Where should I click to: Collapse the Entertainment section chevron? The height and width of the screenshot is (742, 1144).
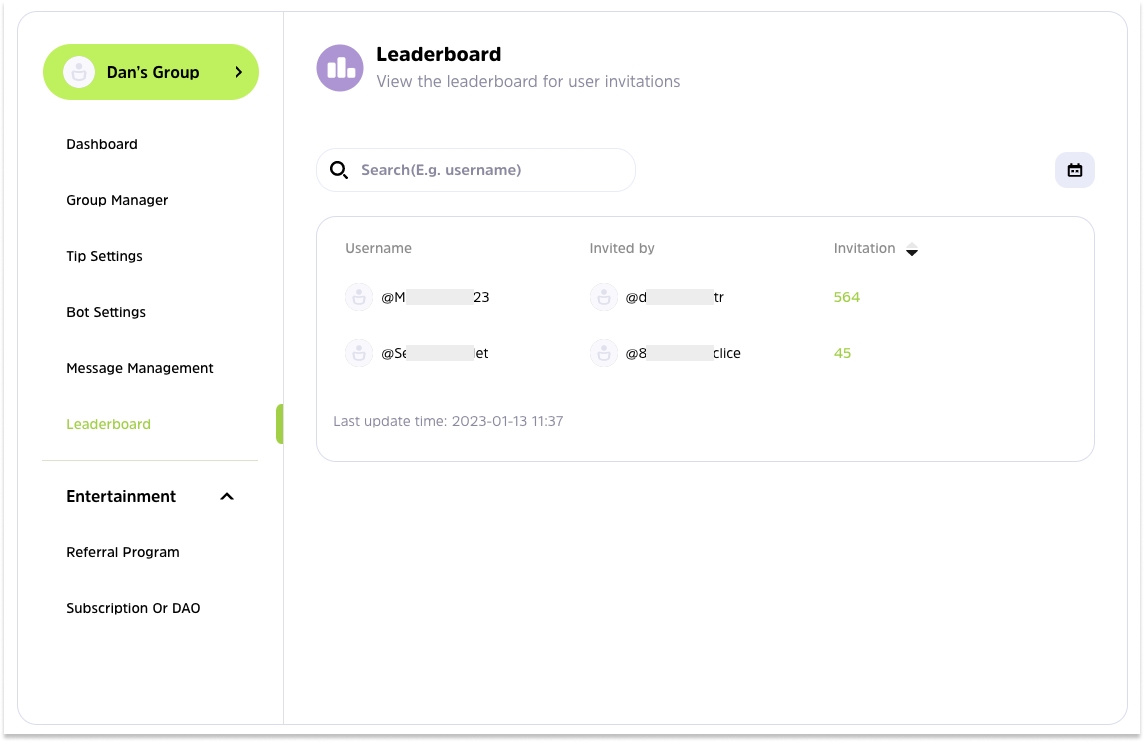coord(227,496)
